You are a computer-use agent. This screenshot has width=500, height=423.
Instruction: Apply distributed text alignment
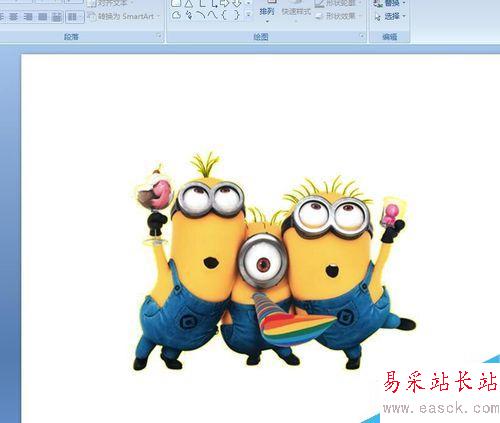click(x=57, y=17)
